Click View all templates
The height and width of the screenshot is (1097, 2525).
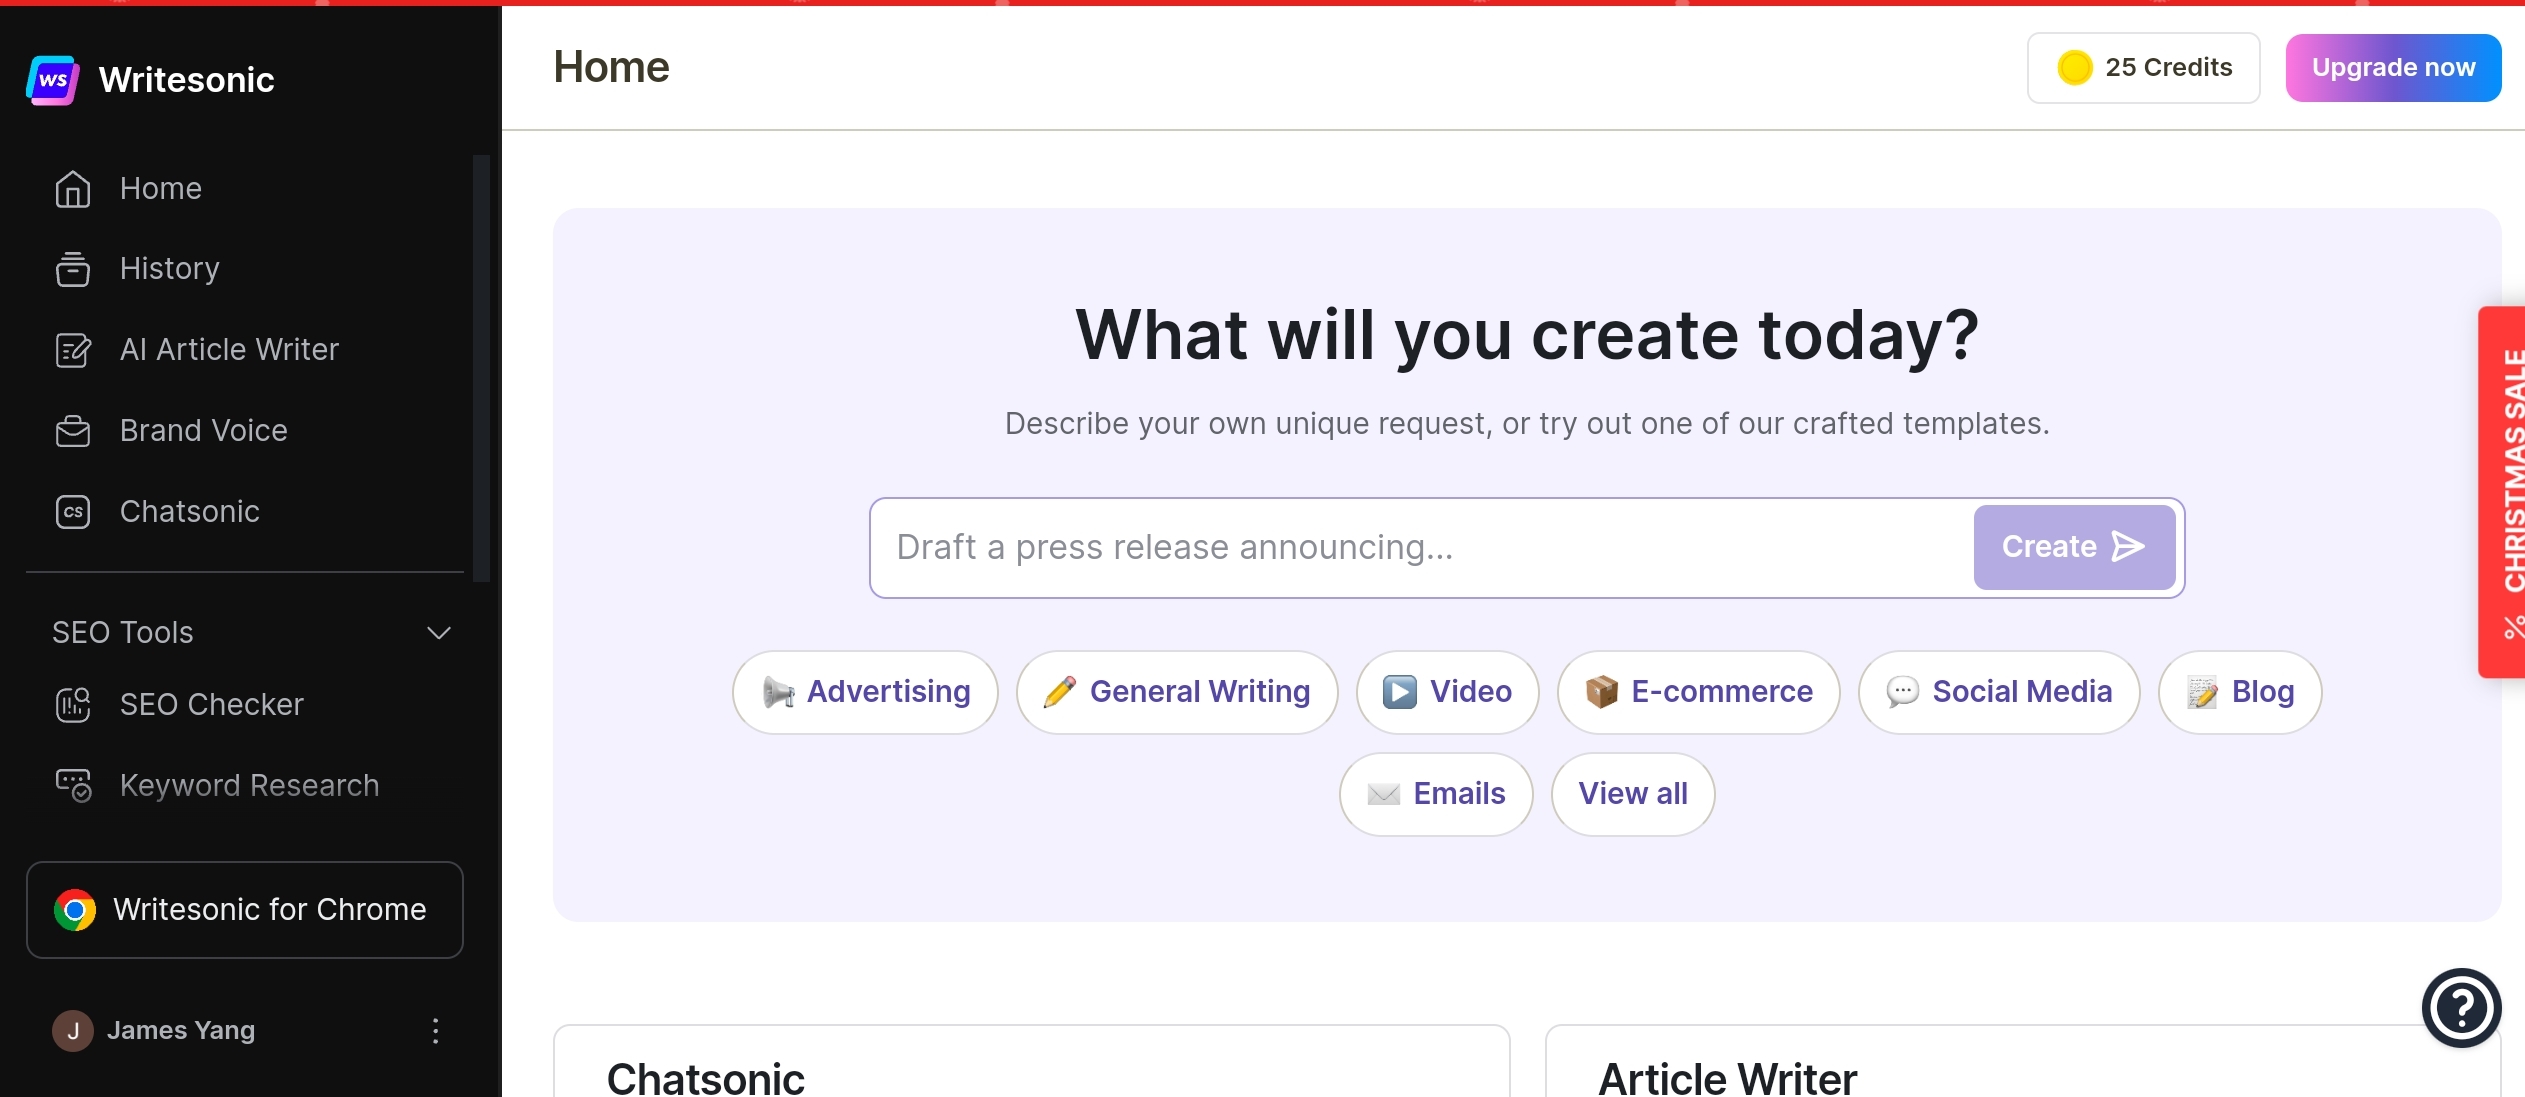[1632, 794]
